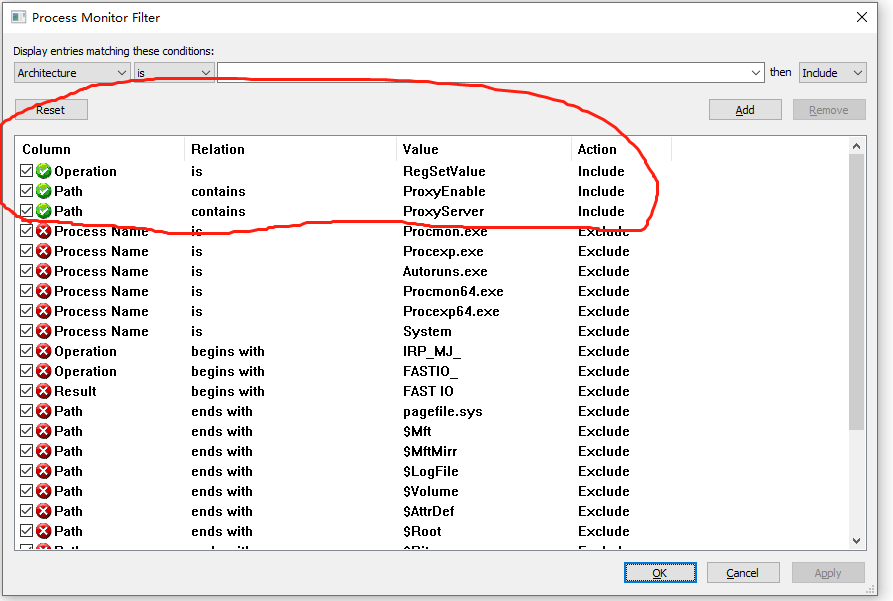Dismiss the dialog using Cancel
The height and width of the screenshot is (601, 893).
click(x=743, y=572)
